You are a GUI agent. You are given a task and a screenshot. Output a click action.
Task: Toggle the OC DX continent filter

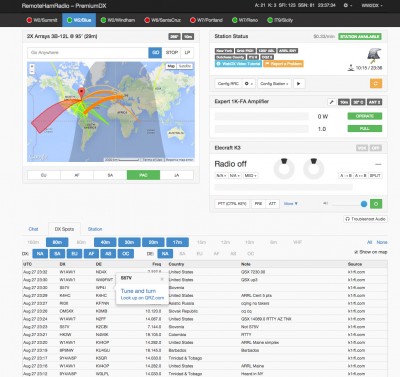(x=126, y=254)
